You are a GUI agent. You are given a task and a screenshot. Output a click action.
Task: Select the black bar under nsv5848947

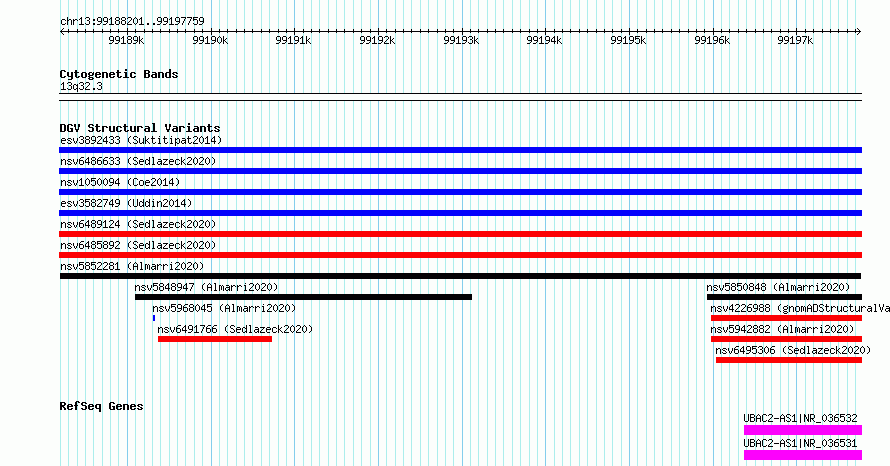[x=303, y=297]
